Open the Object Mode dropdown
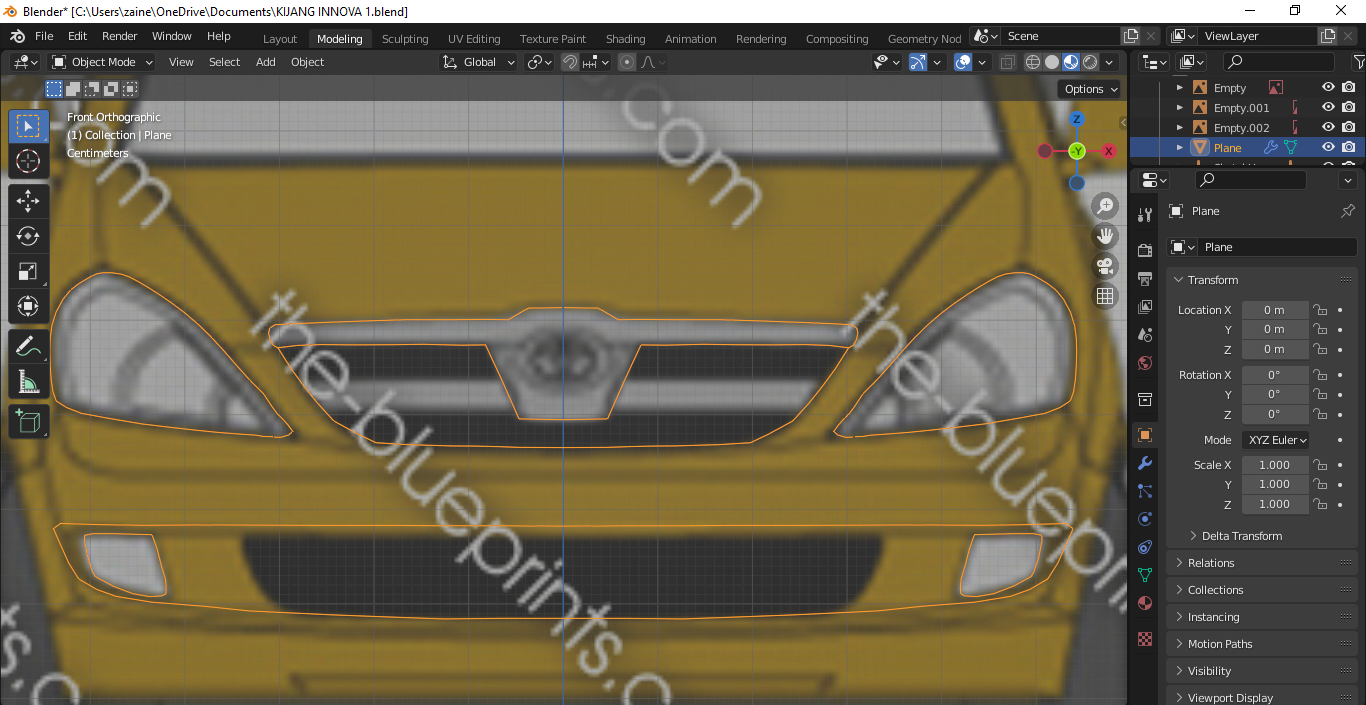This screenshot has height=705, width=1366. point(103,62)
